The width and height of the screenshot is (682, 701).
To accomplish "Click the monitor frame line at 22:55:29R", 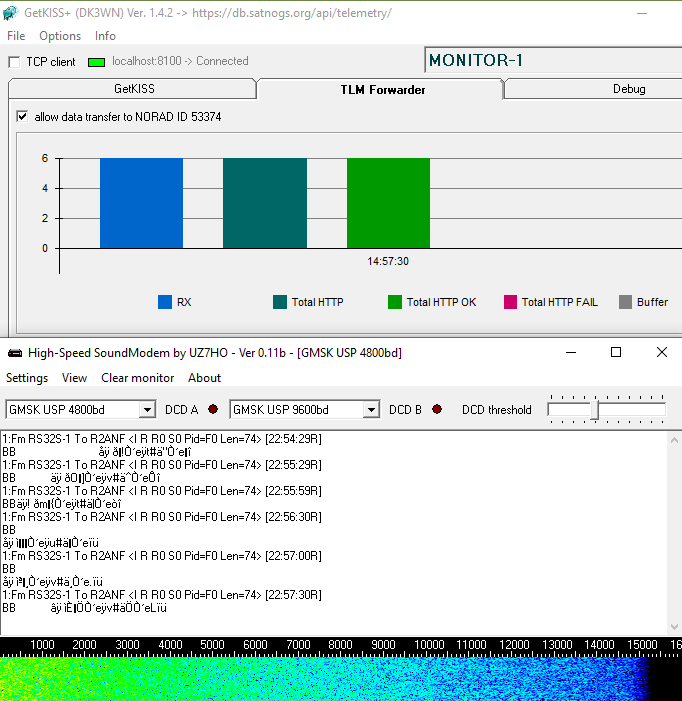I will 162,465.
